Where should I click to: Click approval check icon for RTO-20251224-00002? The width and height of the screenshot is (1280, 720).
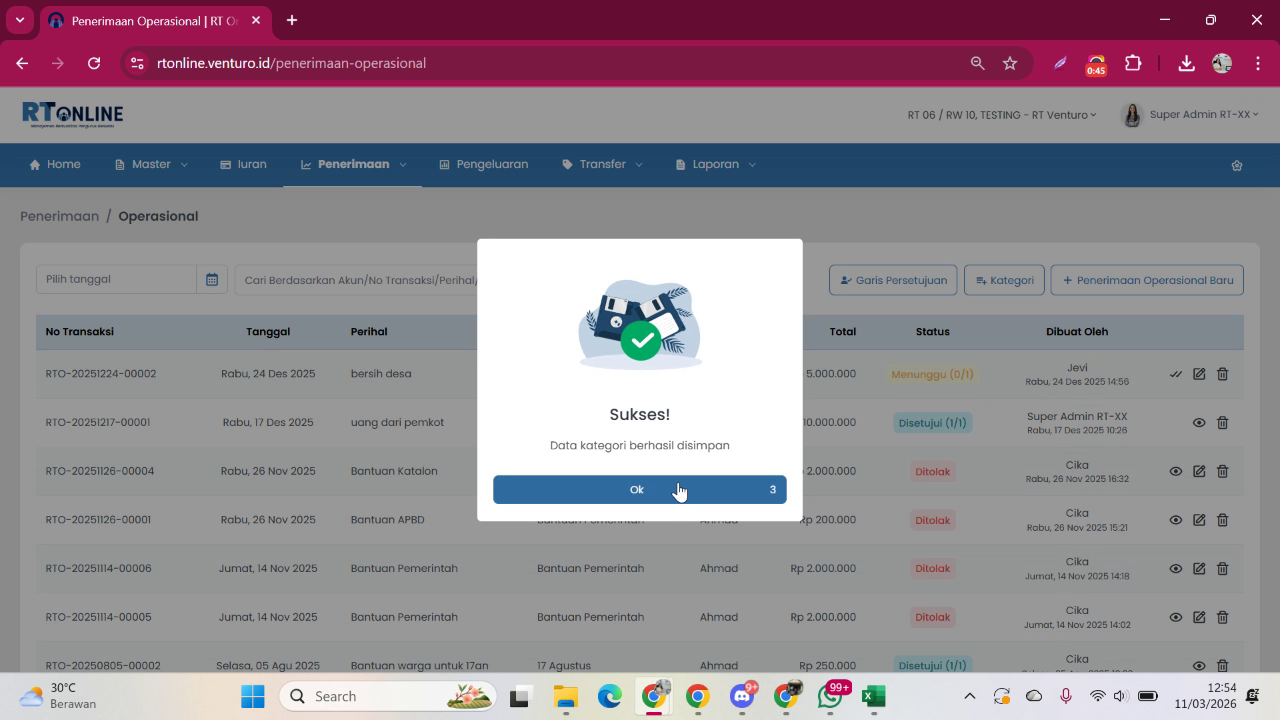pos(1176,374)
